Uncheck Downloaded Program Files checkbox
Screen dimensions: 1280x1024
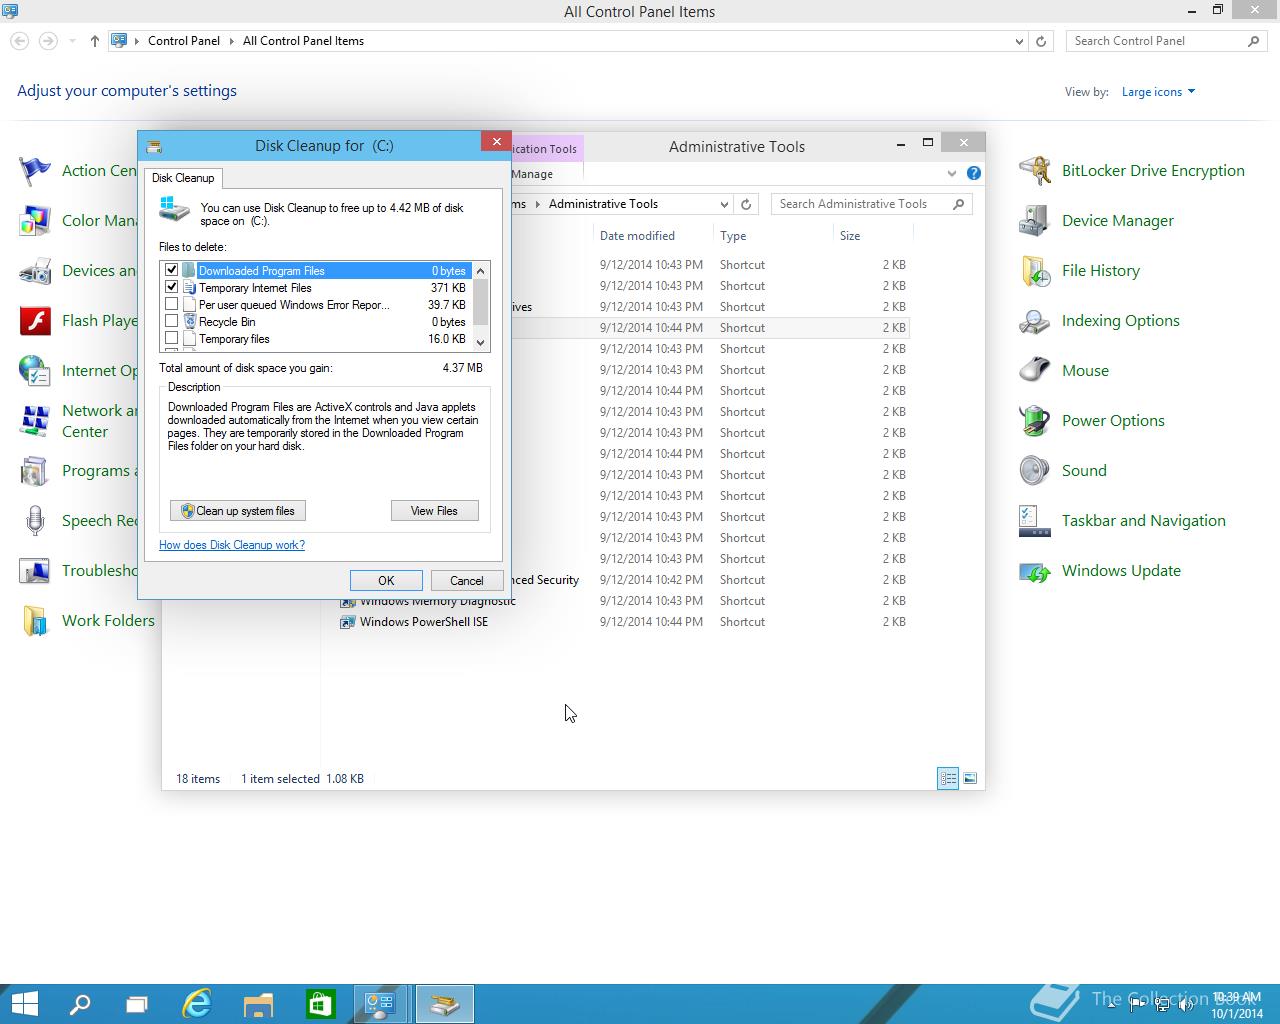click(171, 270)
